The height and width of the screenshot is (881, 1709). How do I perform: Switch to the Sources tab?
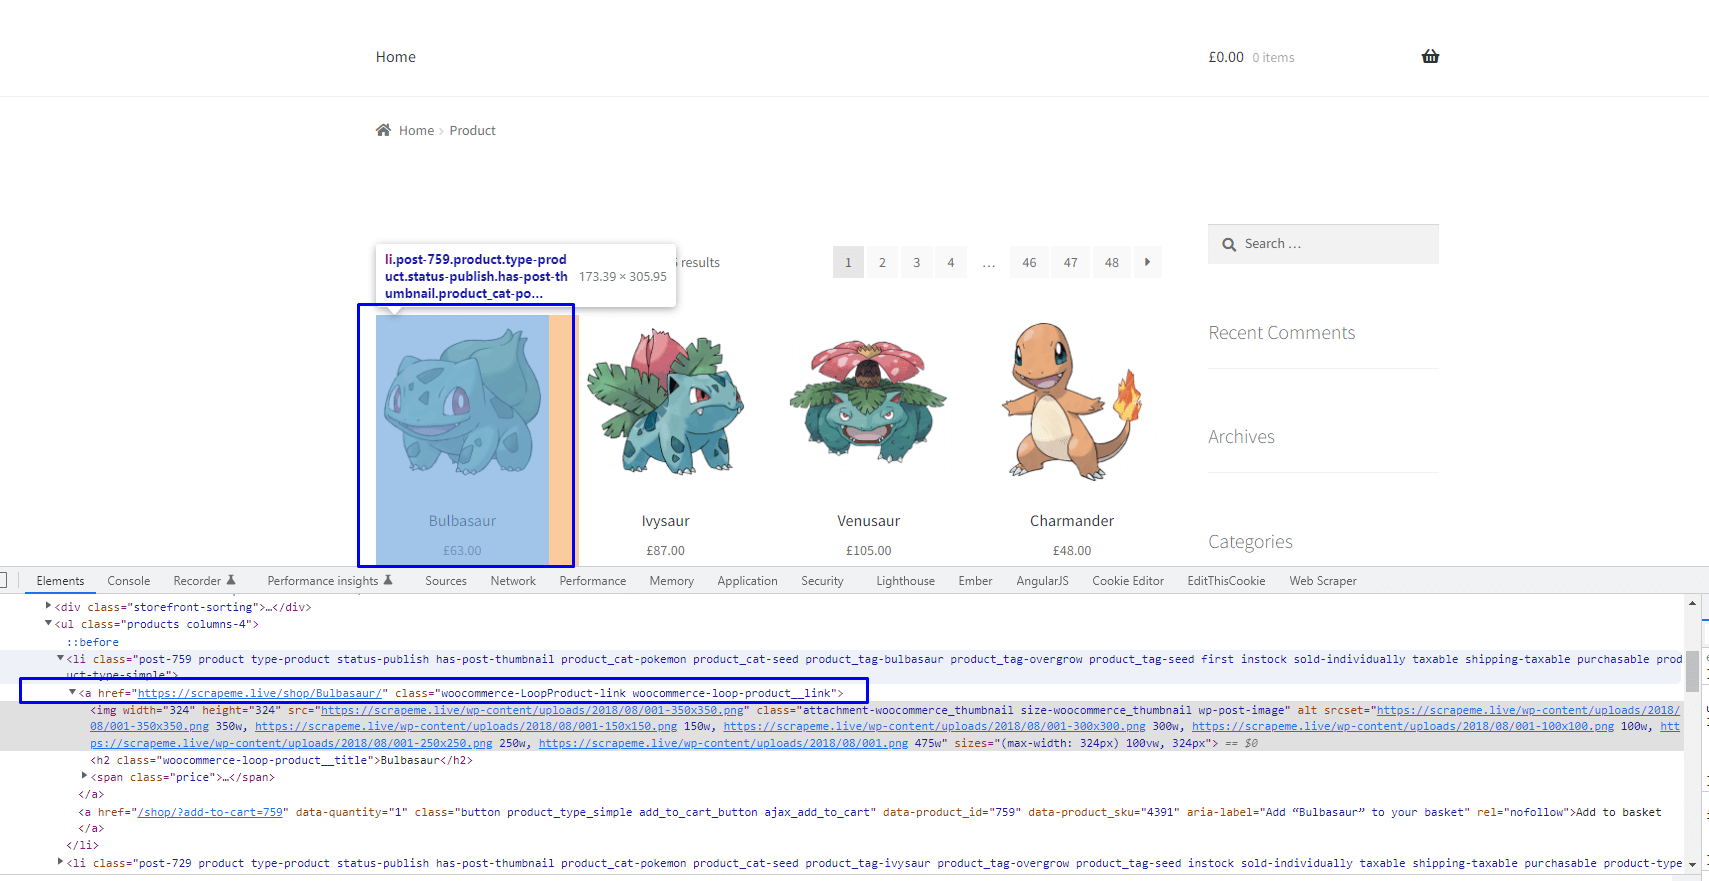click(446, 581)
